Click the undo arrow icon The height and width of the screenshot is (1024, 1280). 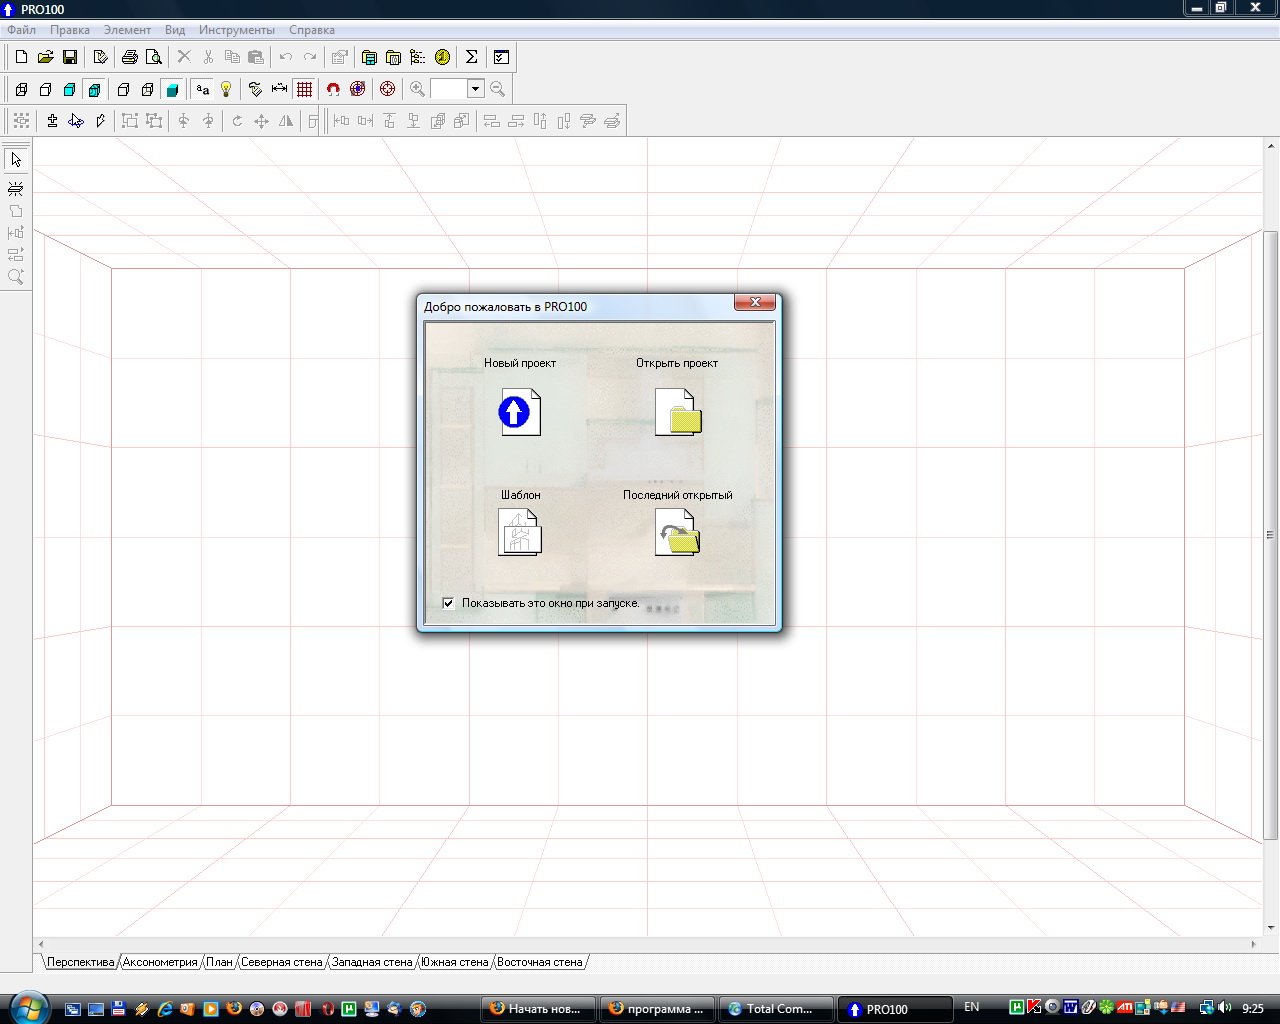tap(286, 57)
